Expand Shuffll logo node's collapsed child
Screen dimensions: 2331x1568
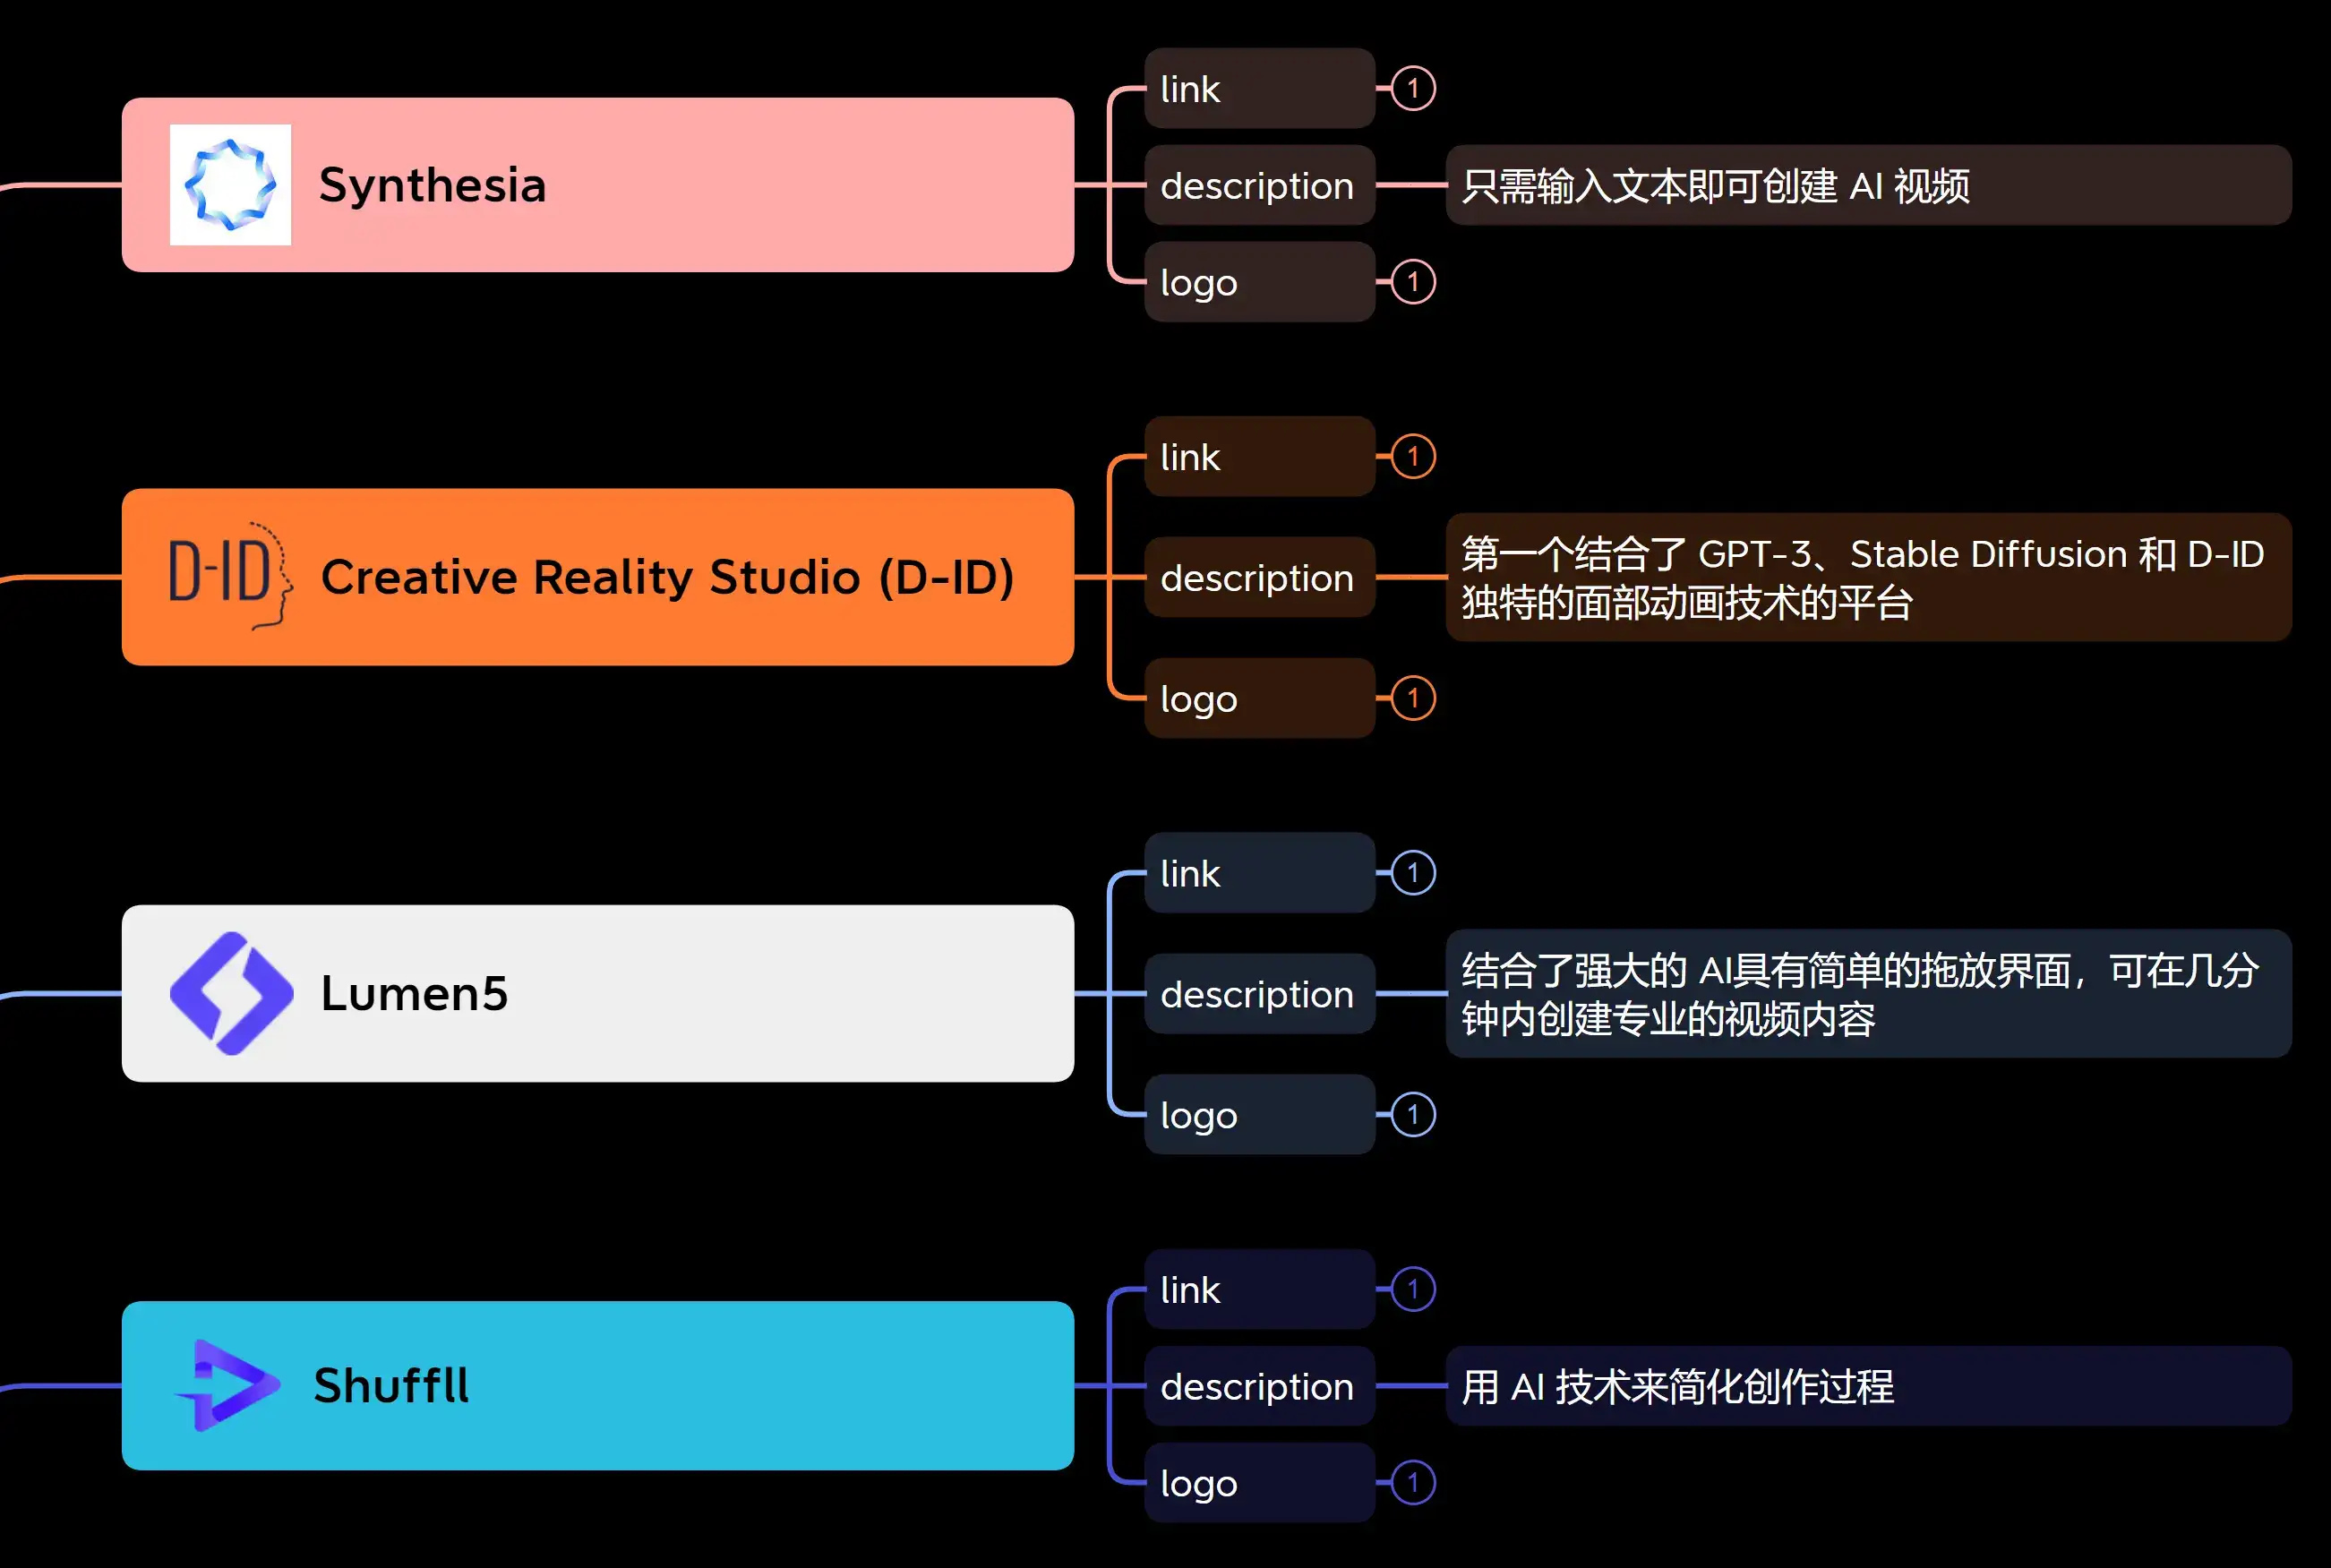pyautogui.click(x=1413, y=1483)
